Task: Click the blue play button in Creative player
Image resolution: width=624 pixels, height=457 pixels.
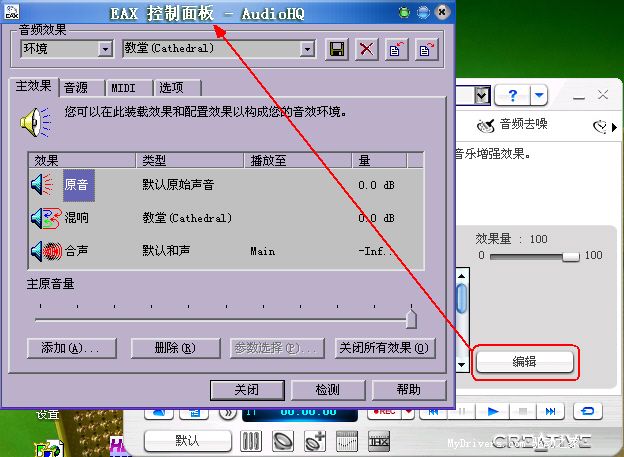Action: [493, 412]
